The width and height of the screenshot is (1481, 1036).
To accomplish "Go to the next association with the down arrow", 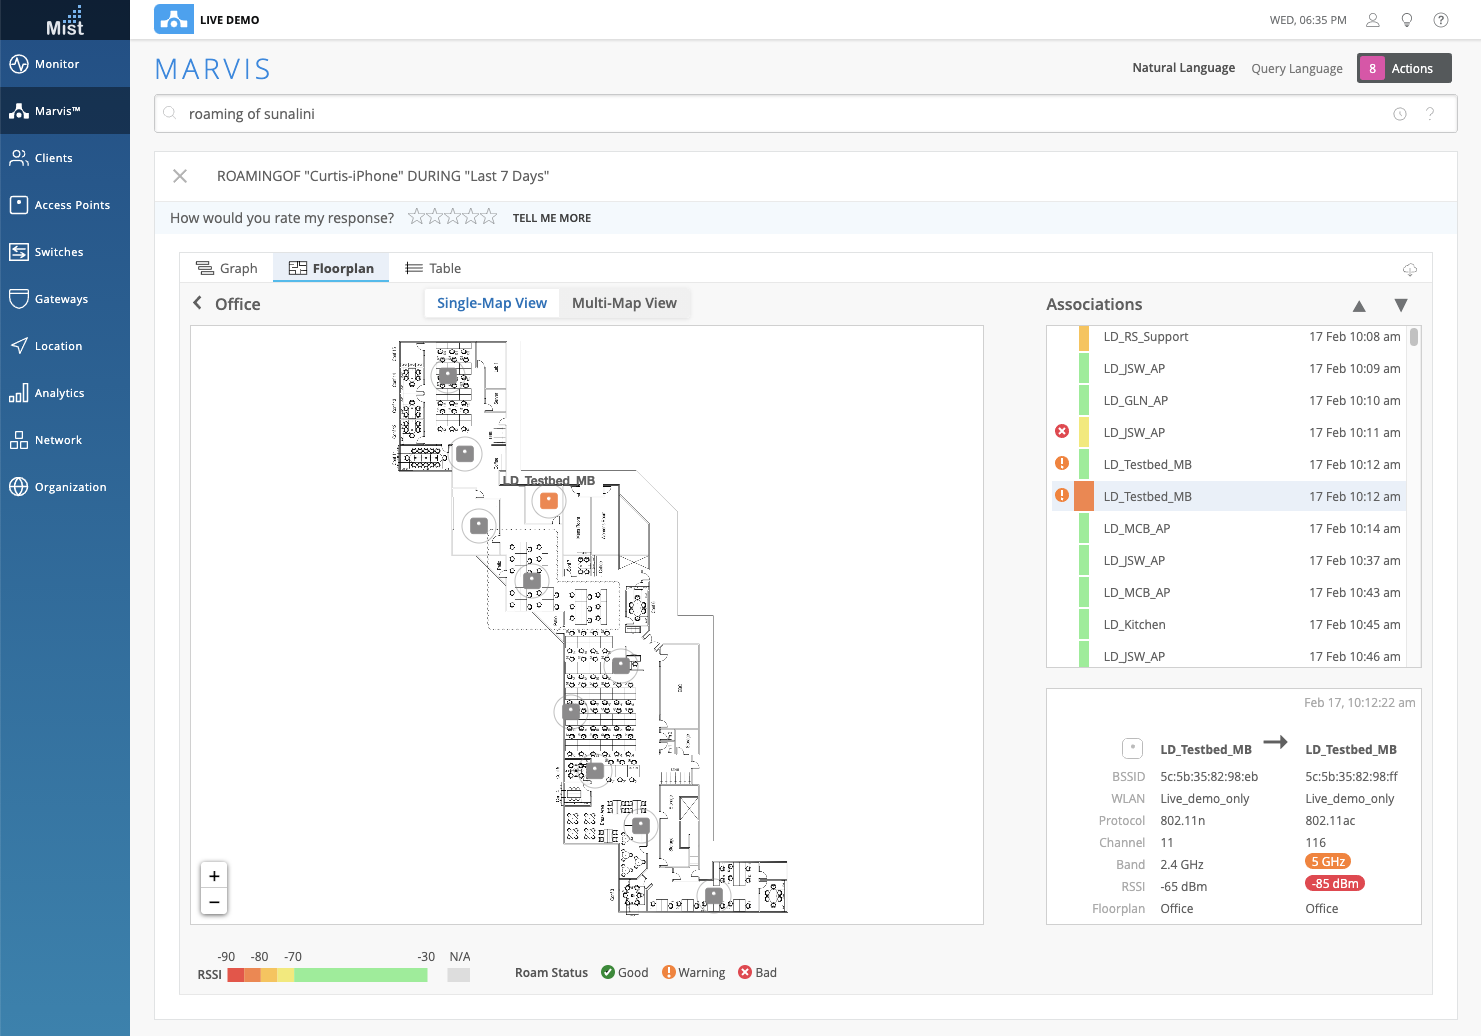I will point(1401,305).
